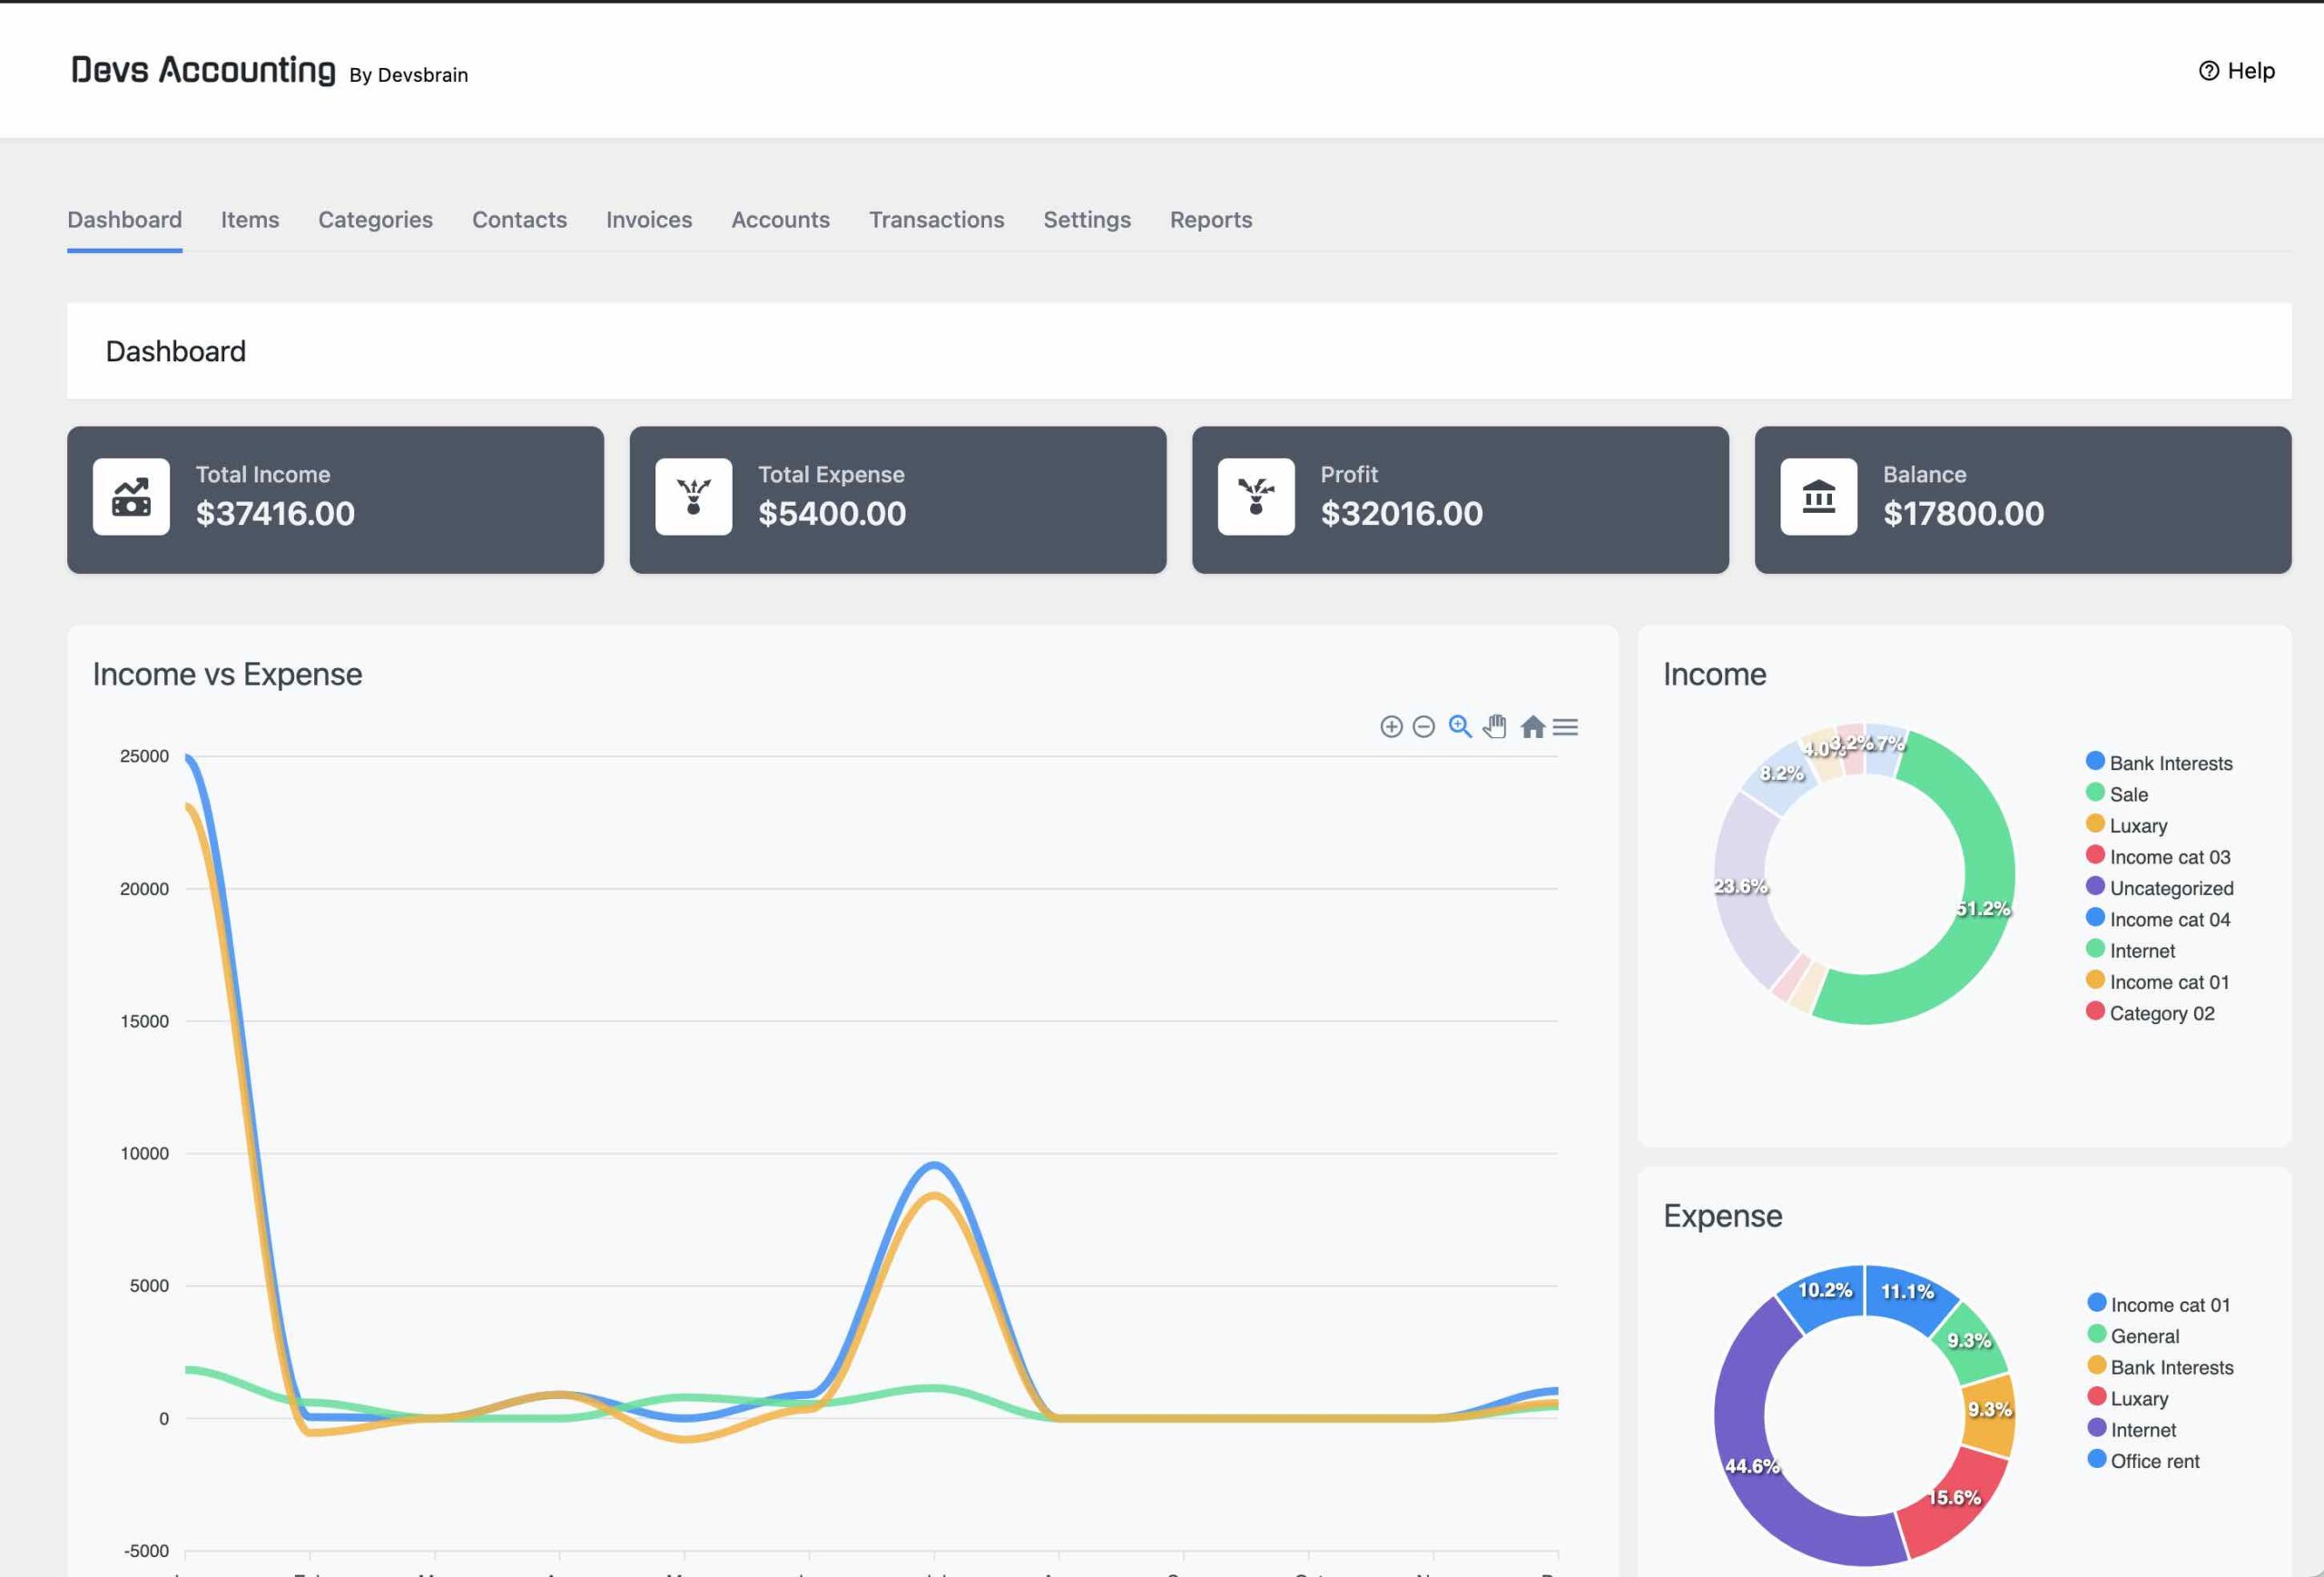Toggle Income cat 01 in Income legend
Screen dimensions: 2324x1577
coord(2158,982)
